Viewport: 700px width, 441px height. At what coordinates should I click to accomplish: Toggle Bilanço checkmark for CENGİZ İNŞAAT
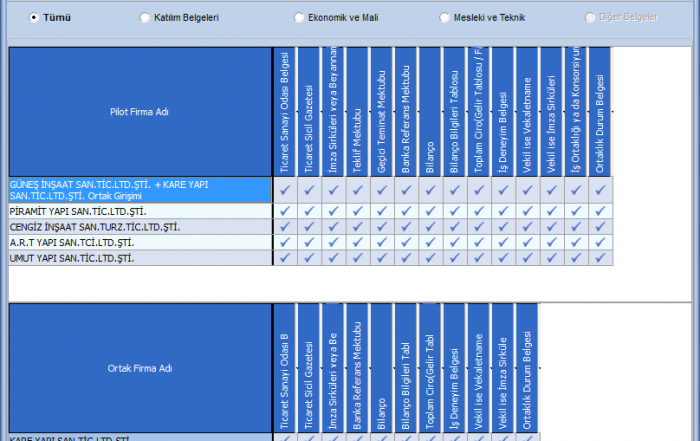[431, 226]
